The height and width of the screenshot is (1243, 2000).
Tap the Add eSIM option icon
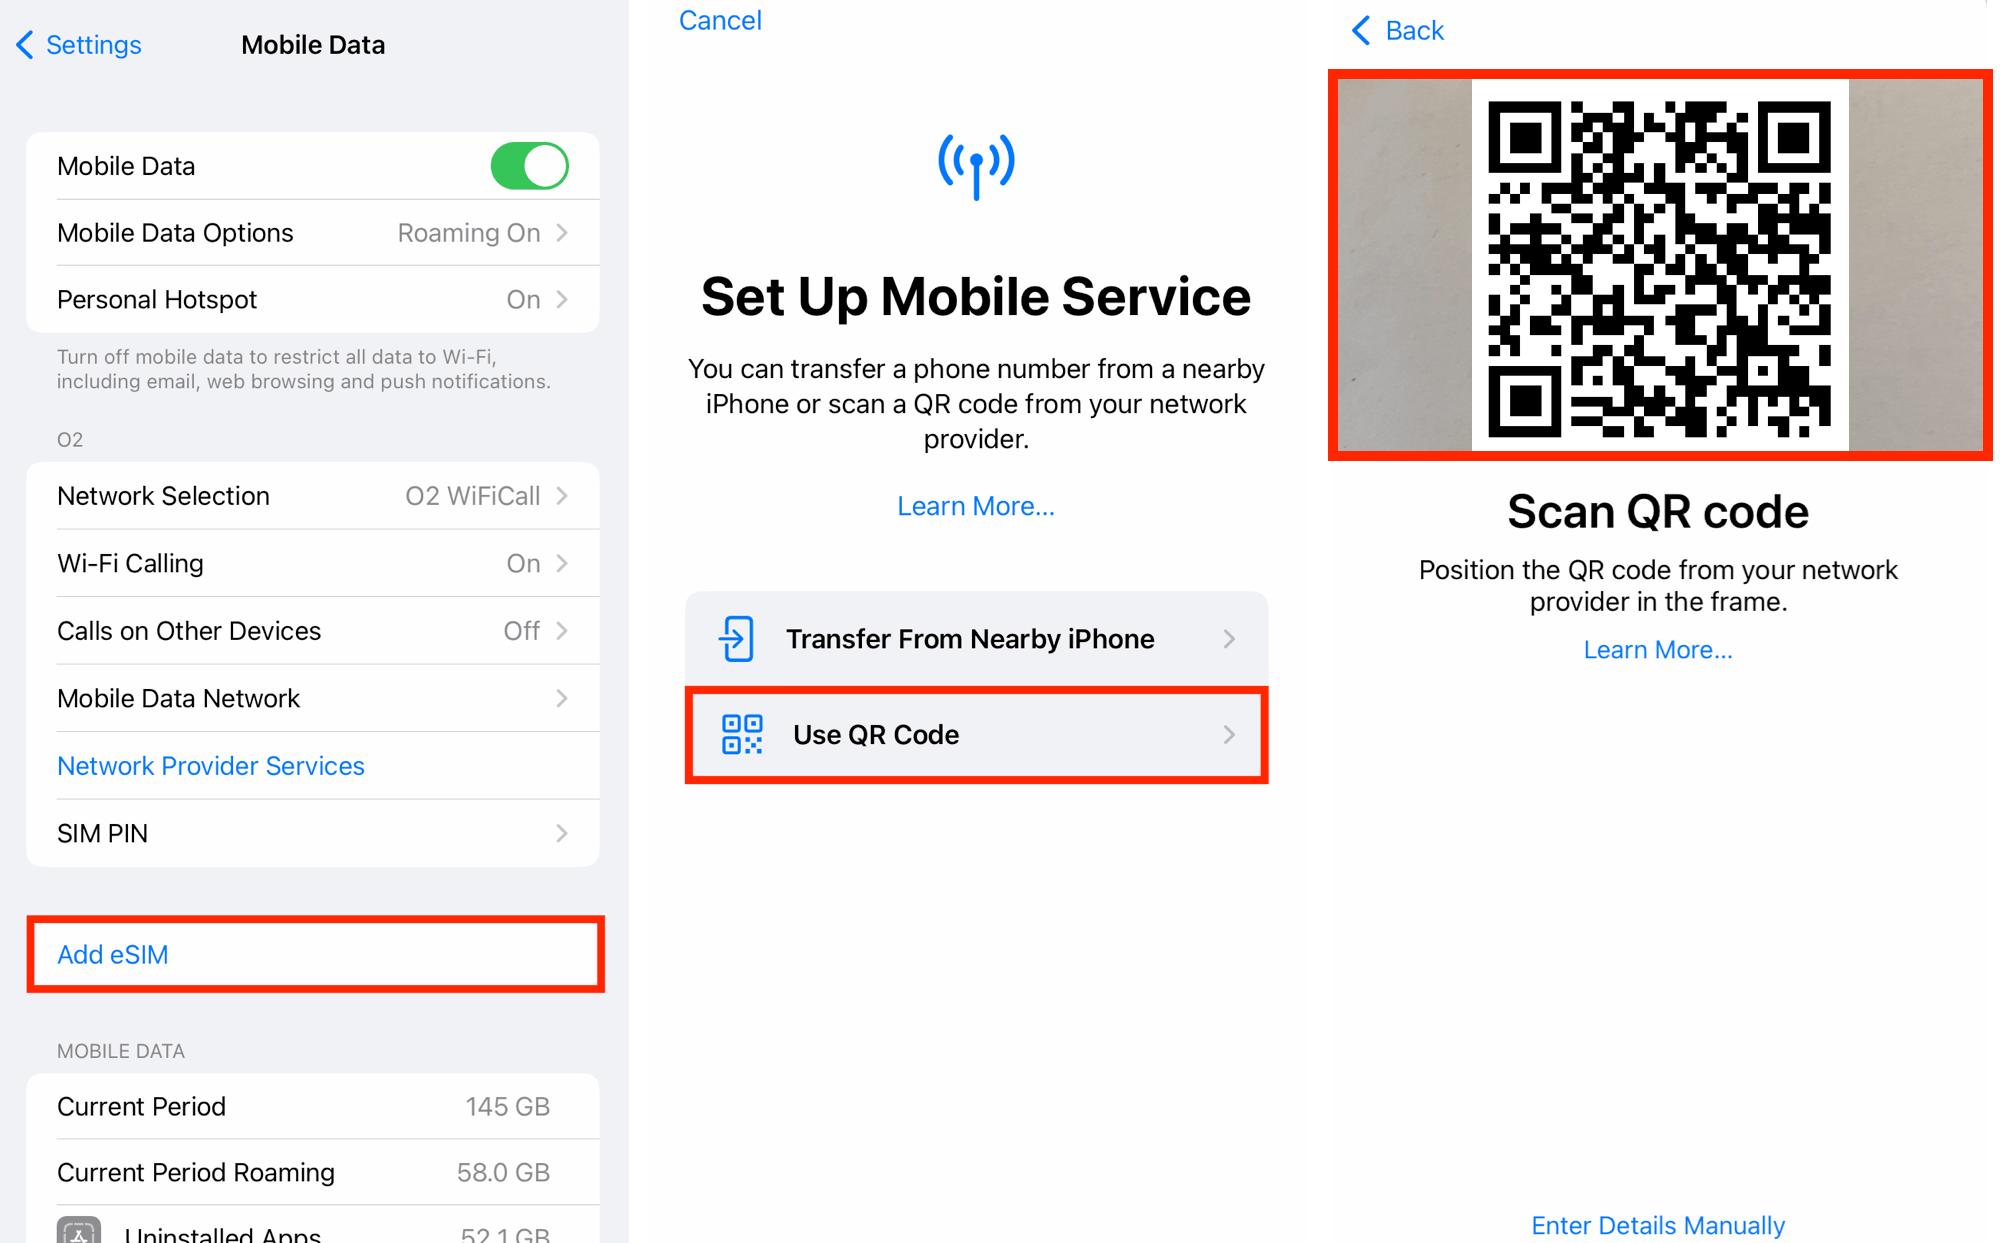point(113,952)
